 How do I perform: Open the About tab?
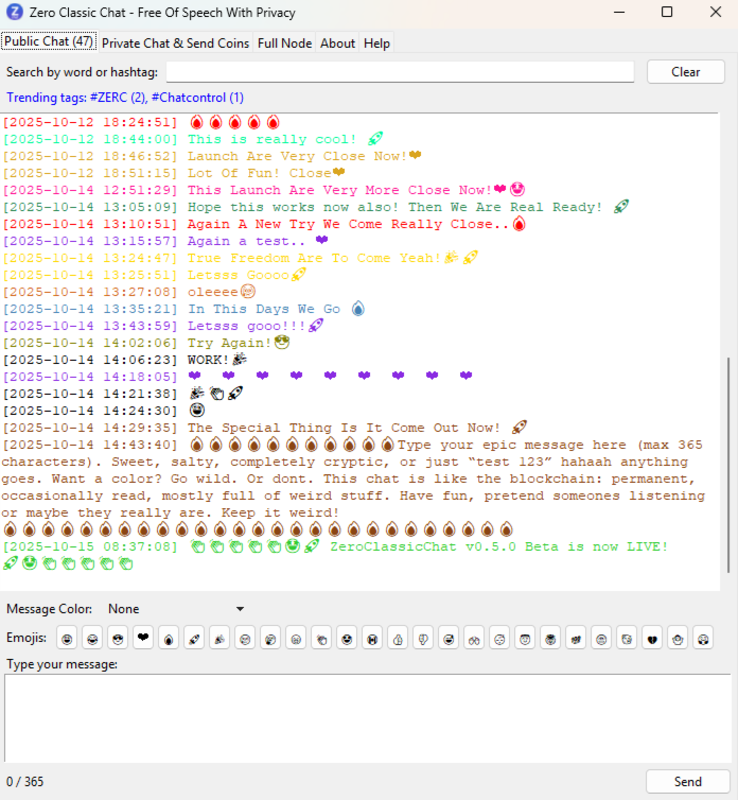click(337, 43)
